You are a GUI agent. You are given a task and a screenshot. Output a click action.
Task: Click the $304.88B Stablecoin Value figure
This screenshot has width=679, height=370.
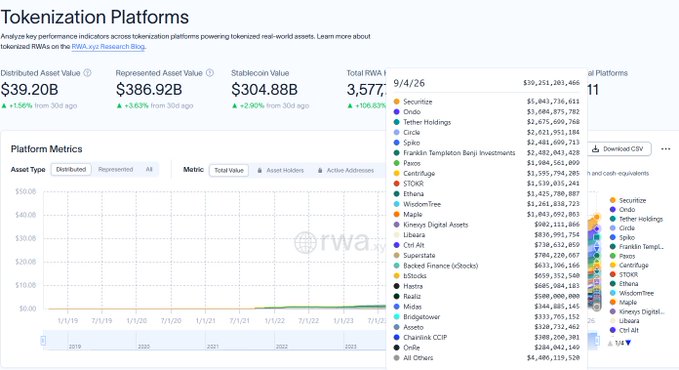(x=265, y=90)
